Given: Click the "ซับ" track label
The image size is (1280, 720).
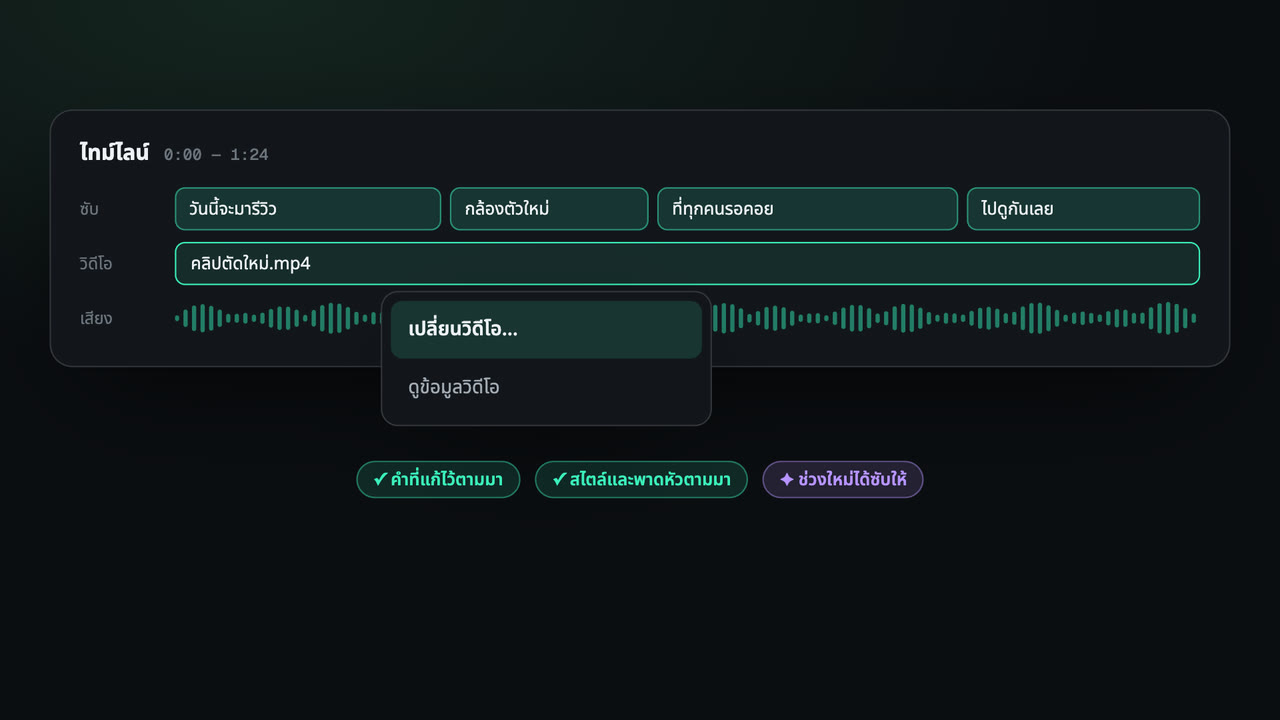Looking at the screenshot, I should pos(89,209).
